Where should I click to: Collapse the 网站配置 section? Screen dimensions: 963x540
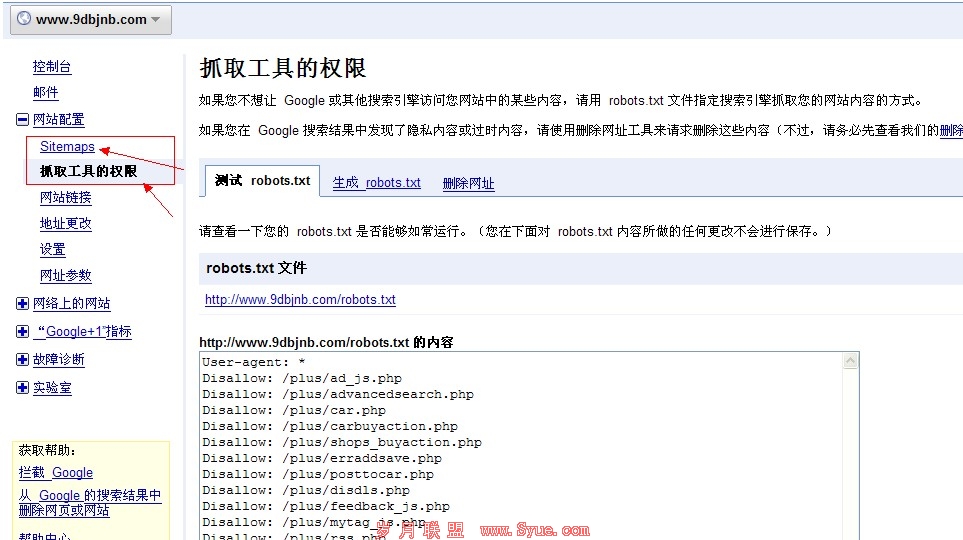pos(22,120)
